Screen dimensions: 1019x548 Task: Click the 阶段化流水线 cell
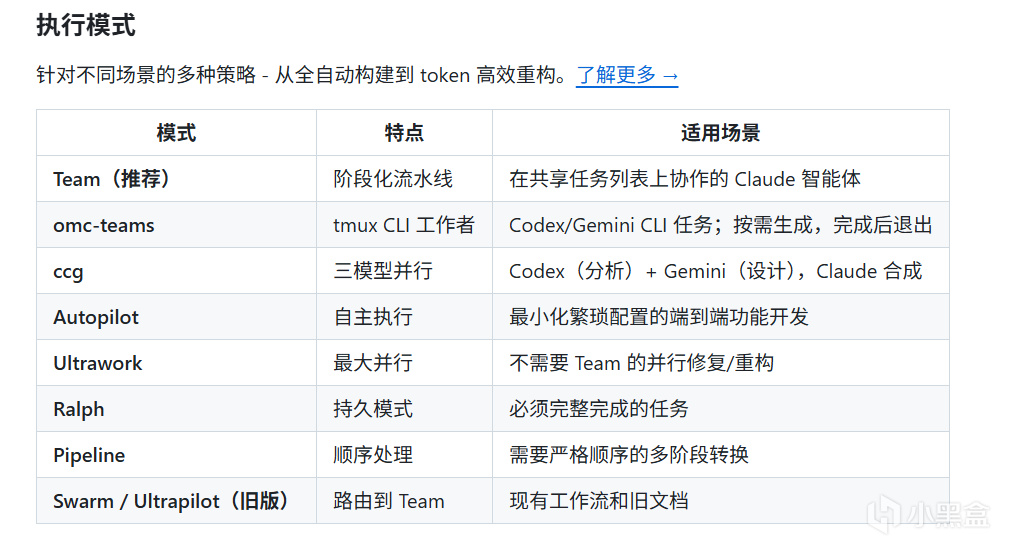[404, 179]
